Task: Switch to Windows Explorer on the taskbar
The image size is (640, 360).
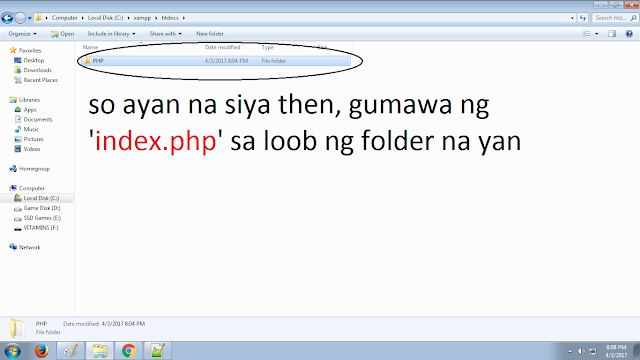Action: click(x=99, y=351)
